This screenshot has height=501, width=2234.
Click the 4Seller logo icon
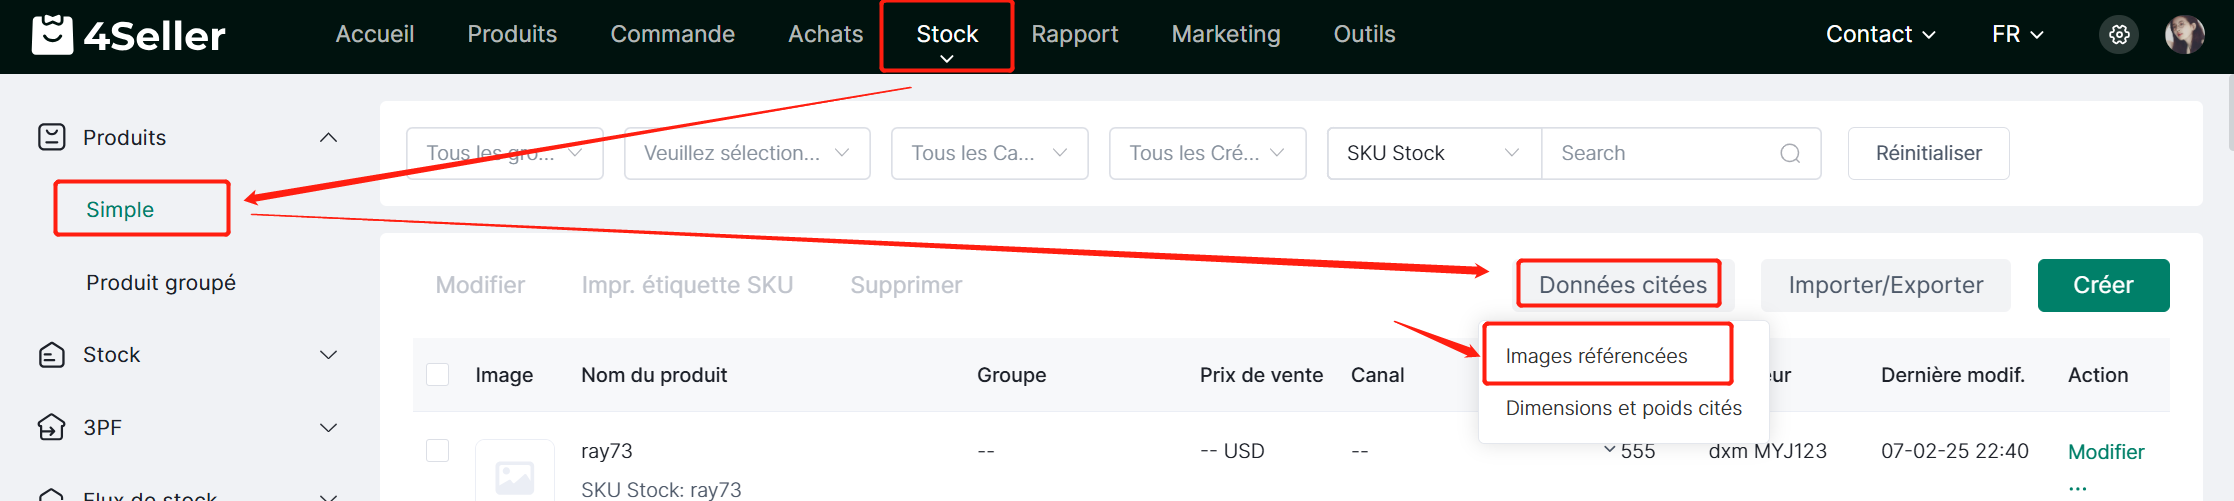click(52, 34)
